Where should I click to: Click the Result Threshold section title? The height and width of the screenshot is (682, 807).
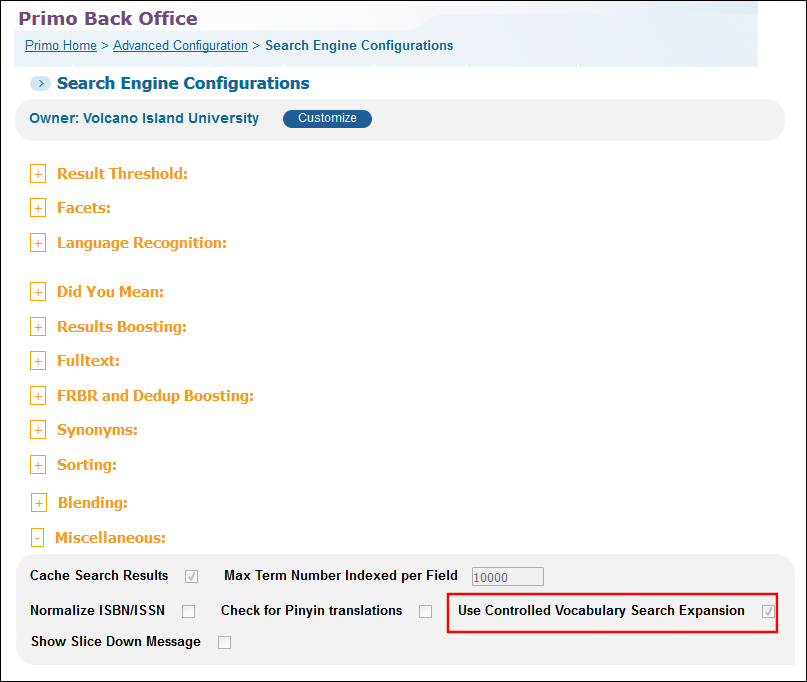tap(122, 174)
